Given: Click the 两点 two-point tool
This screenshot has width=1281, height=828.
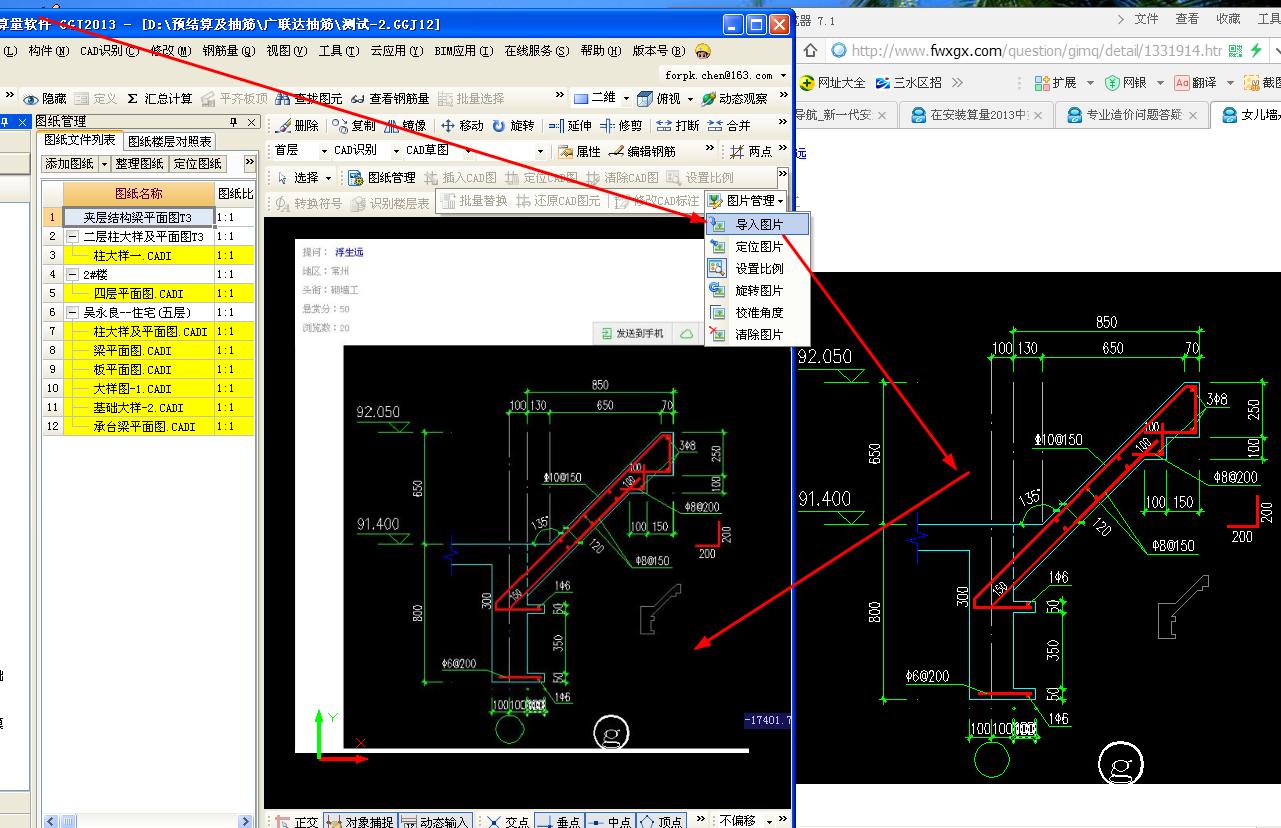Looking at the screenshot, I should [751, 151].
